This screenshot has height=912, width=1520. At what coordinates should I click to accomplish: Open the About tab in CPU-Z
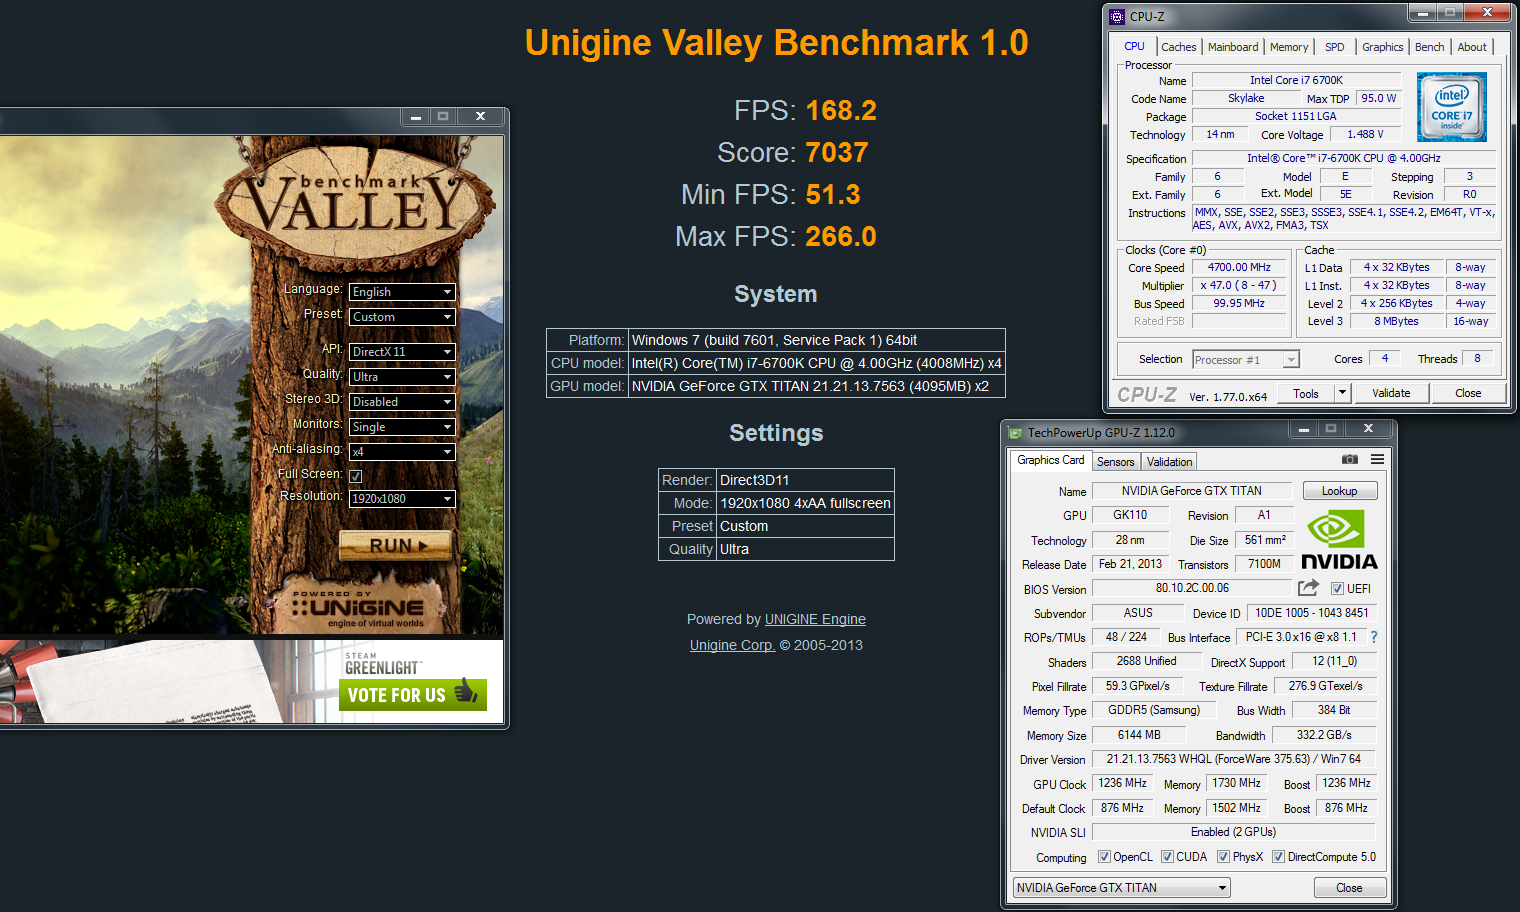point(1471,47)
